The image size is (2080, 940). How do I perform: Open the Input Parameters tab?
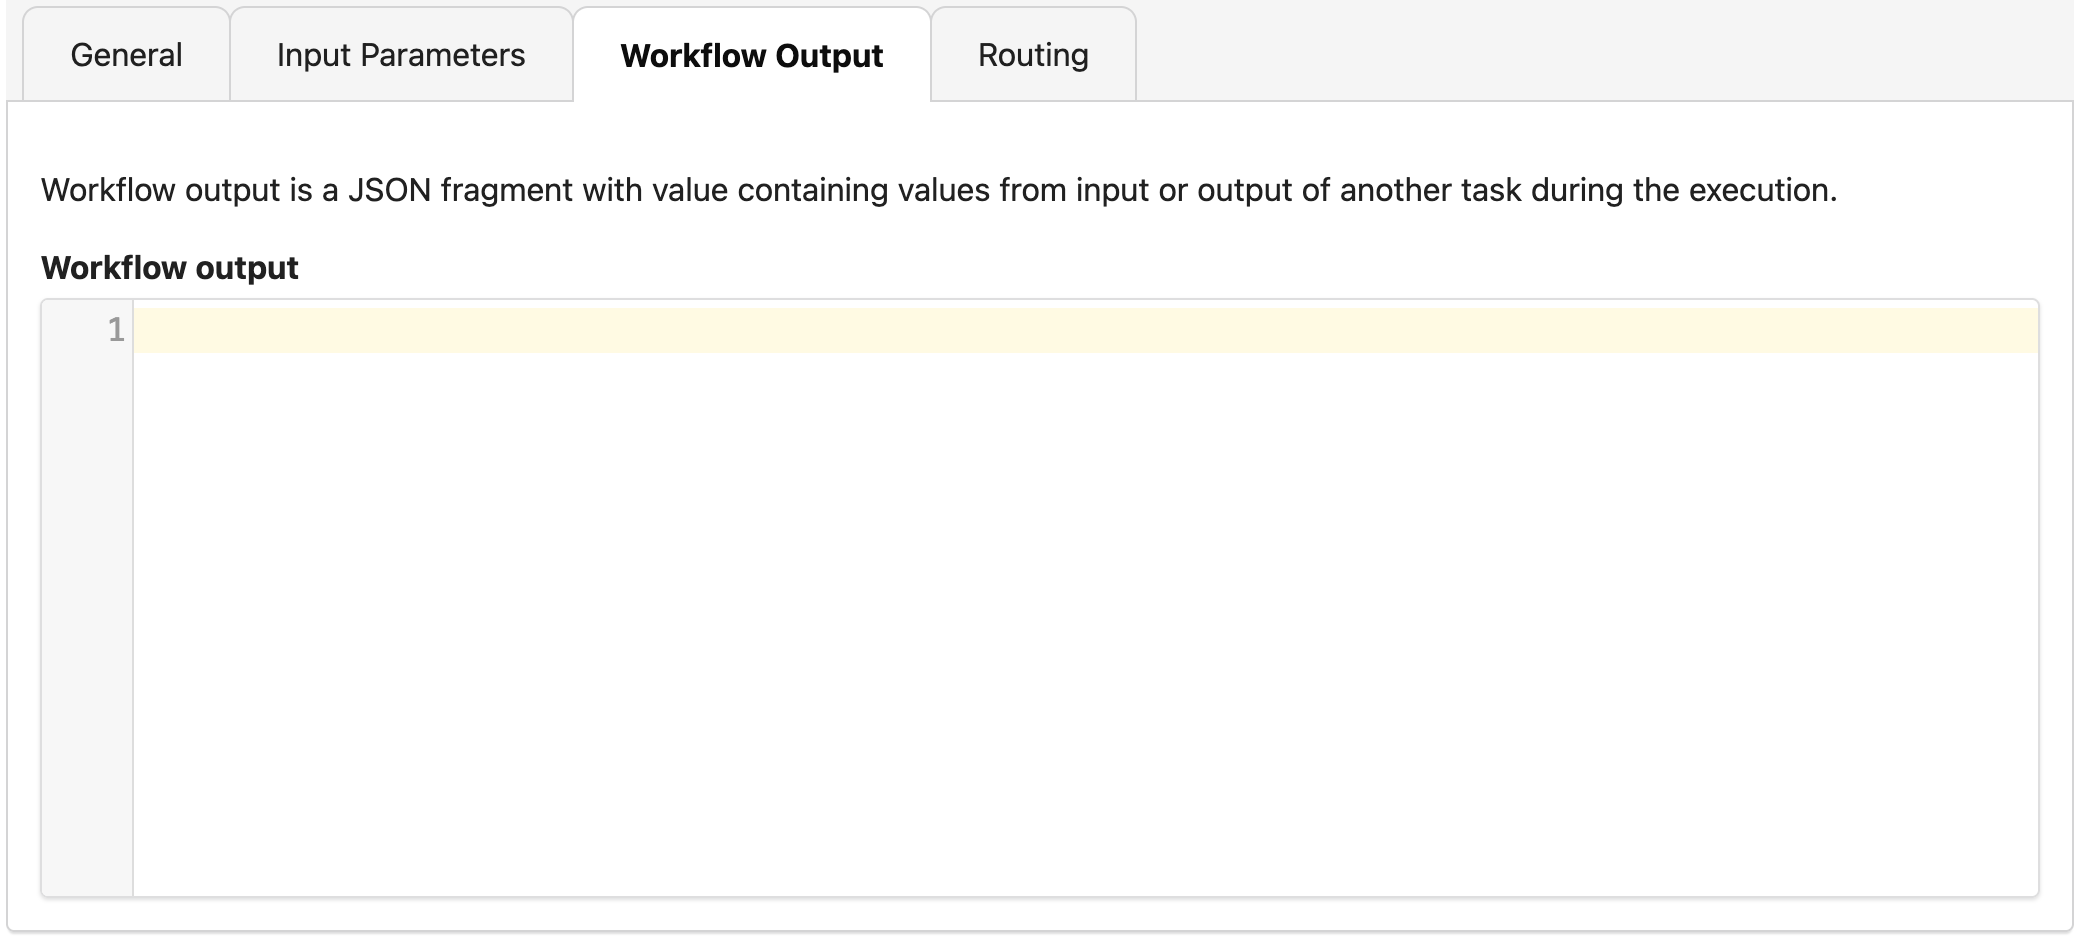tap(400, 55)
